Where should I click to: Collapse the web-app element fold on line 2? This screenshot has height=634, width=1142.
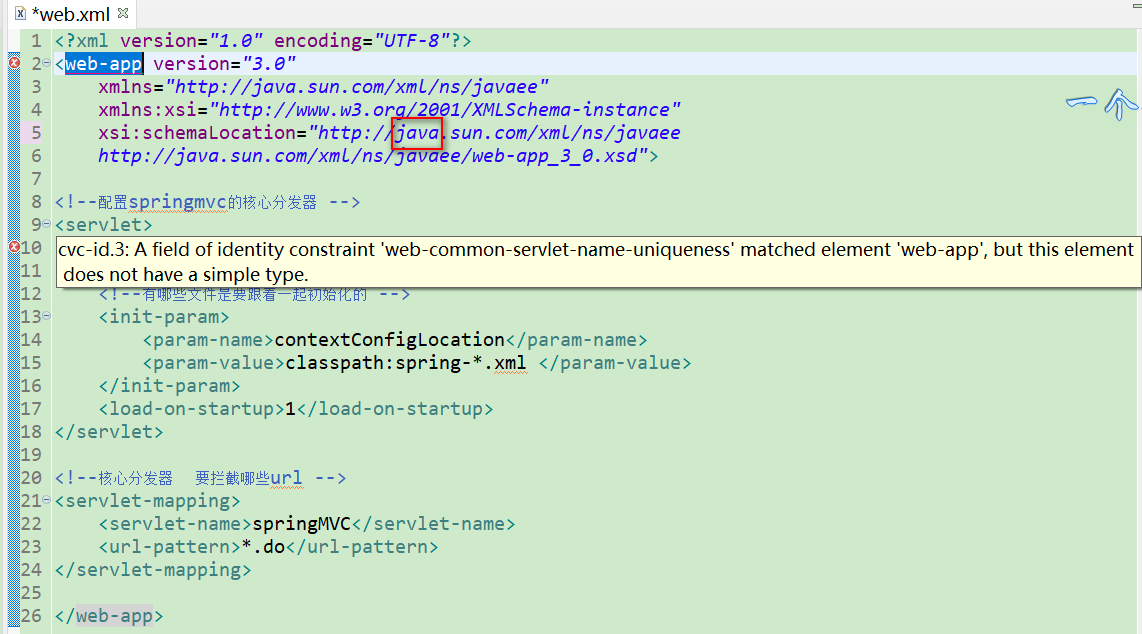[x=46, y=63]
